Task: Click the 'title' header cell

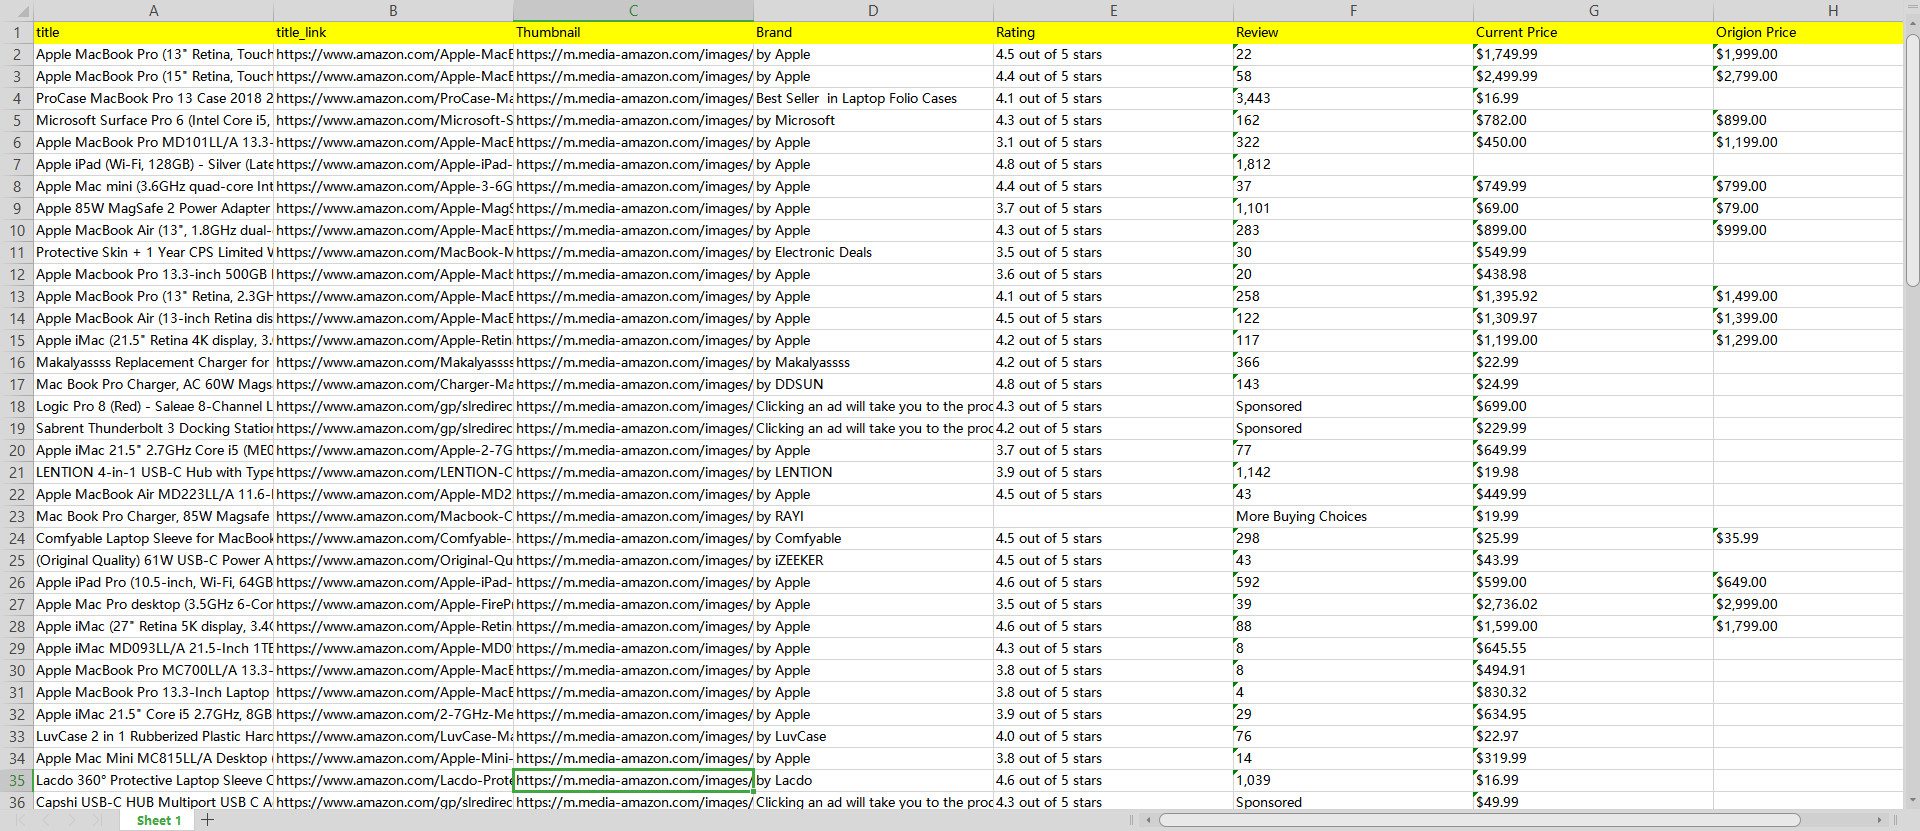Action: (x=153, y=32)
